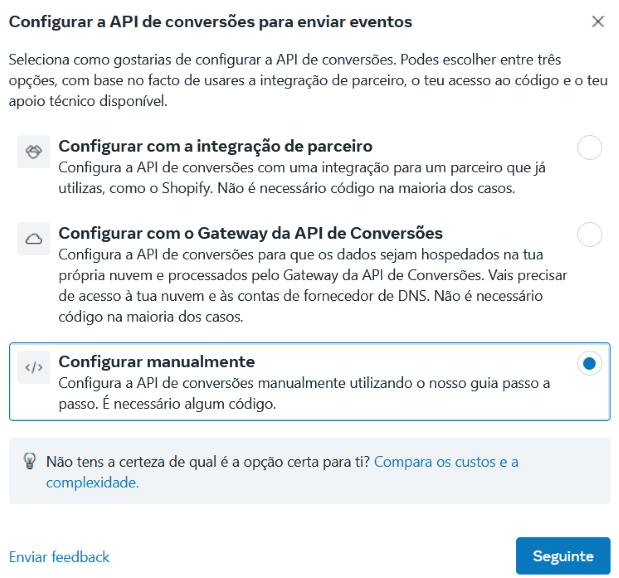Close the Conversions API setup dialog
The width and height of the screenshot is (619, 578).
[x=598, y=21]
